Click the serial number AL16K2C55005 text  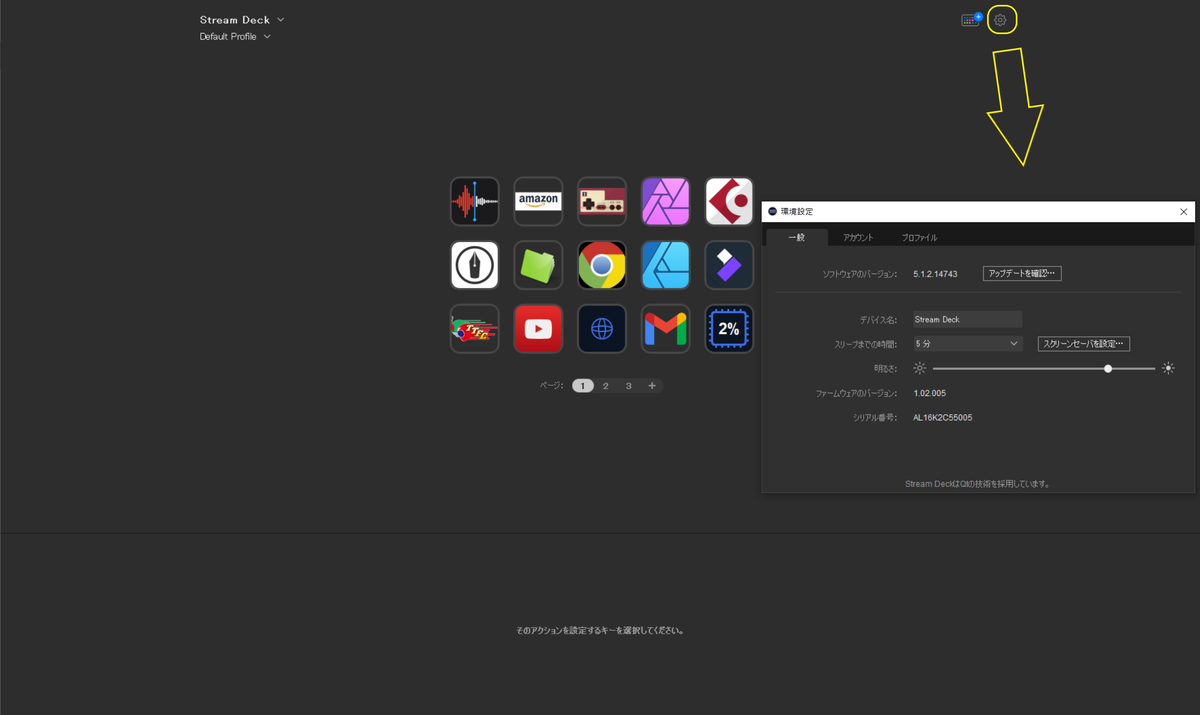tap(943, 418)
